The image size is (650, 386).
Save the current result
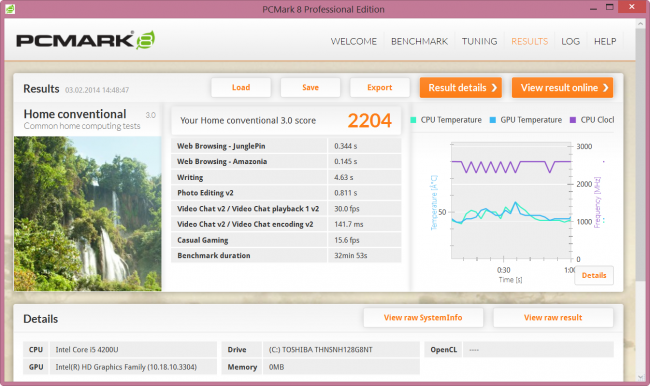point(310,87)
